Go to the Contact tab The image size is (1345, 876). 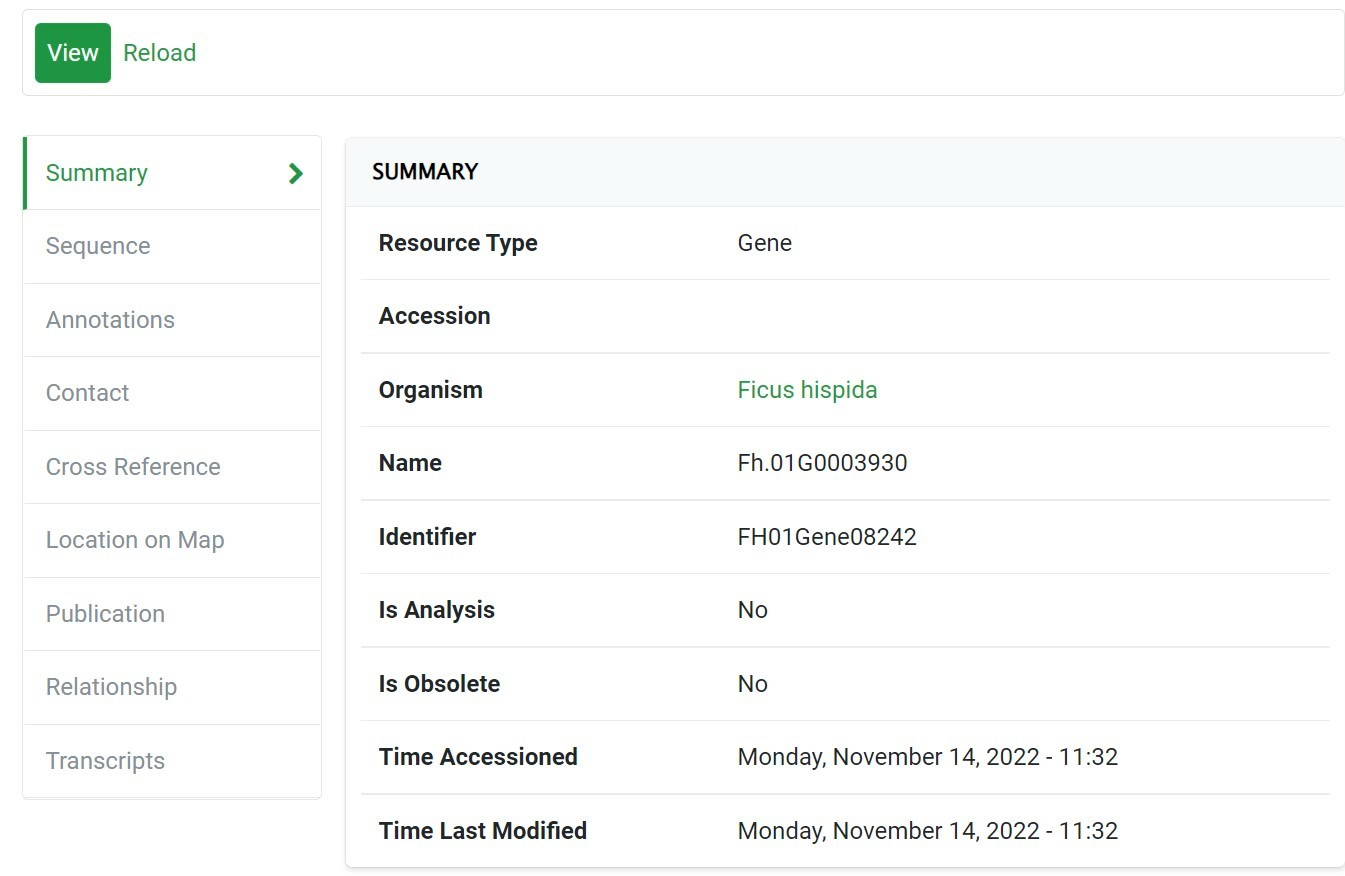click(x=88, y=393)
